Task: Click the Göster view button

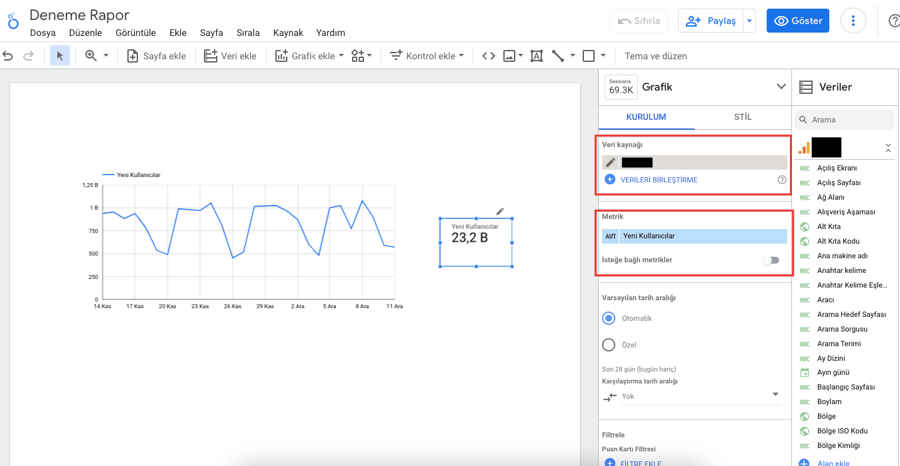Action: [798, 21]
